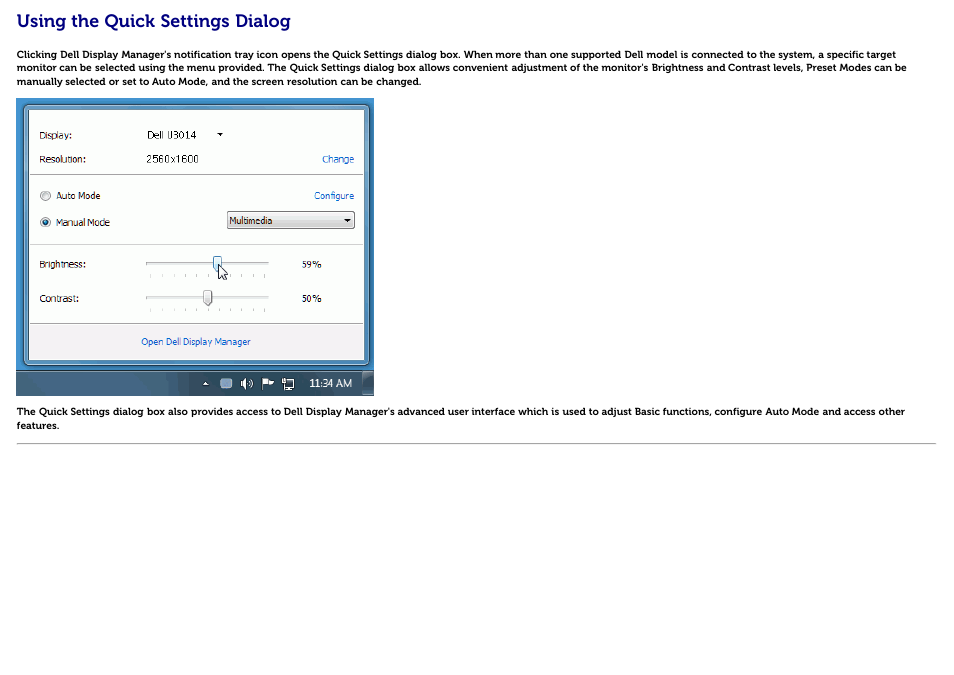Click the Action Center flag icon
Viewport: 954px width, 675px height.
[267, 383]
